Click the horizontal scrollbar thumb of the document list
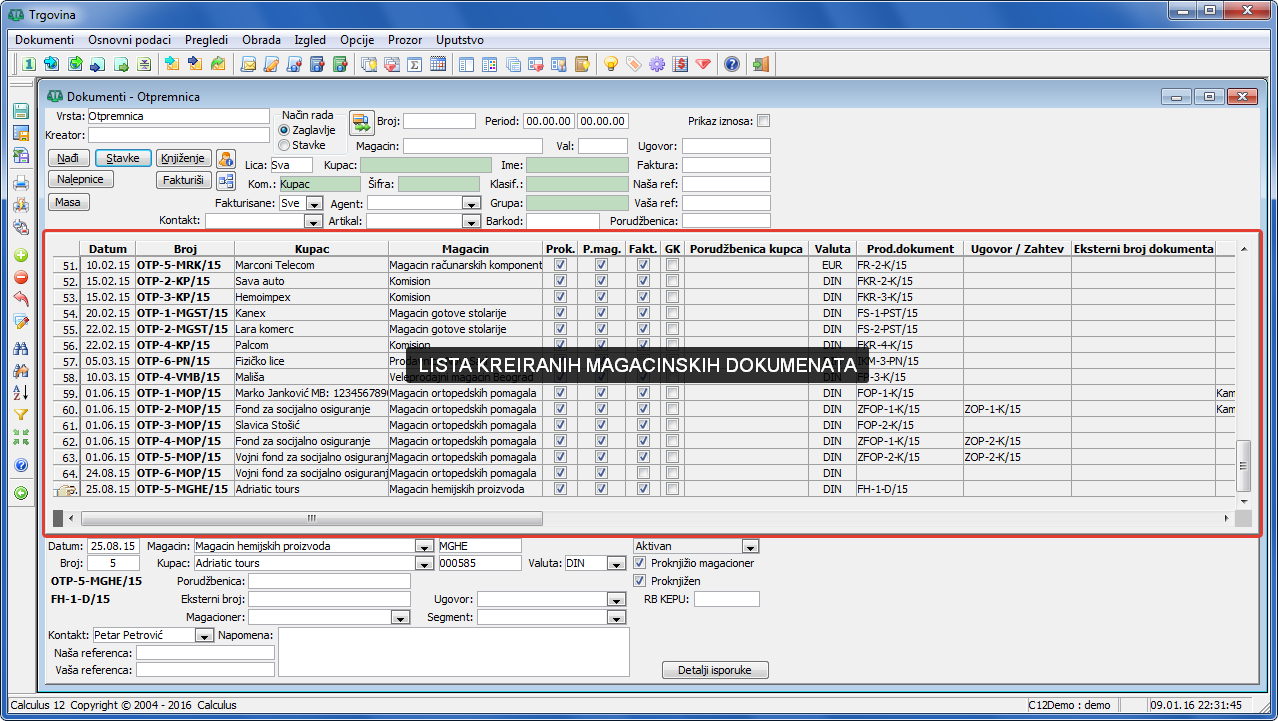 click(x=312, y=518)
